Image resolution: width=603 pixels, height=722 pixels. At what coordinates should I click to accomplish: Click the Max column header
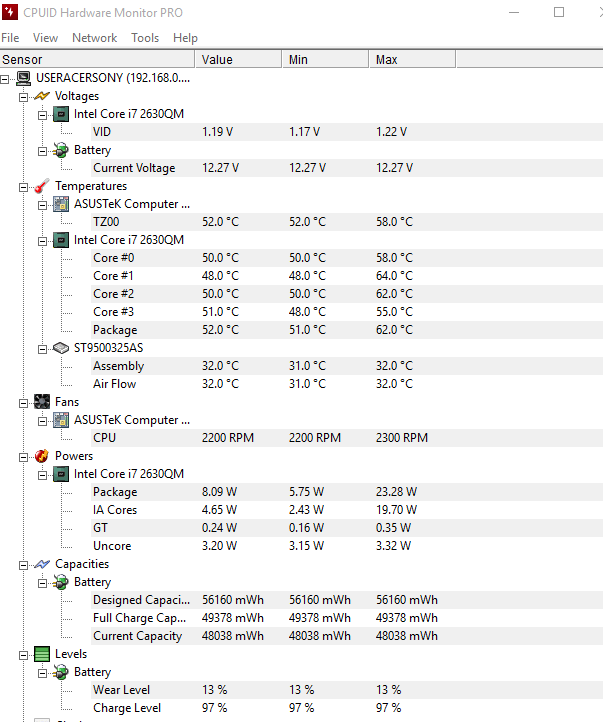click(412, 59)
